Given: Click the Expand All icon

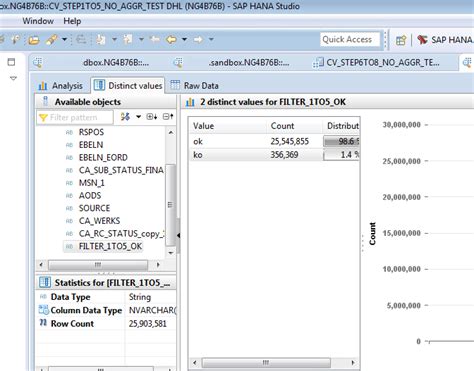Looking at the screenshot, I should point(152,117).
